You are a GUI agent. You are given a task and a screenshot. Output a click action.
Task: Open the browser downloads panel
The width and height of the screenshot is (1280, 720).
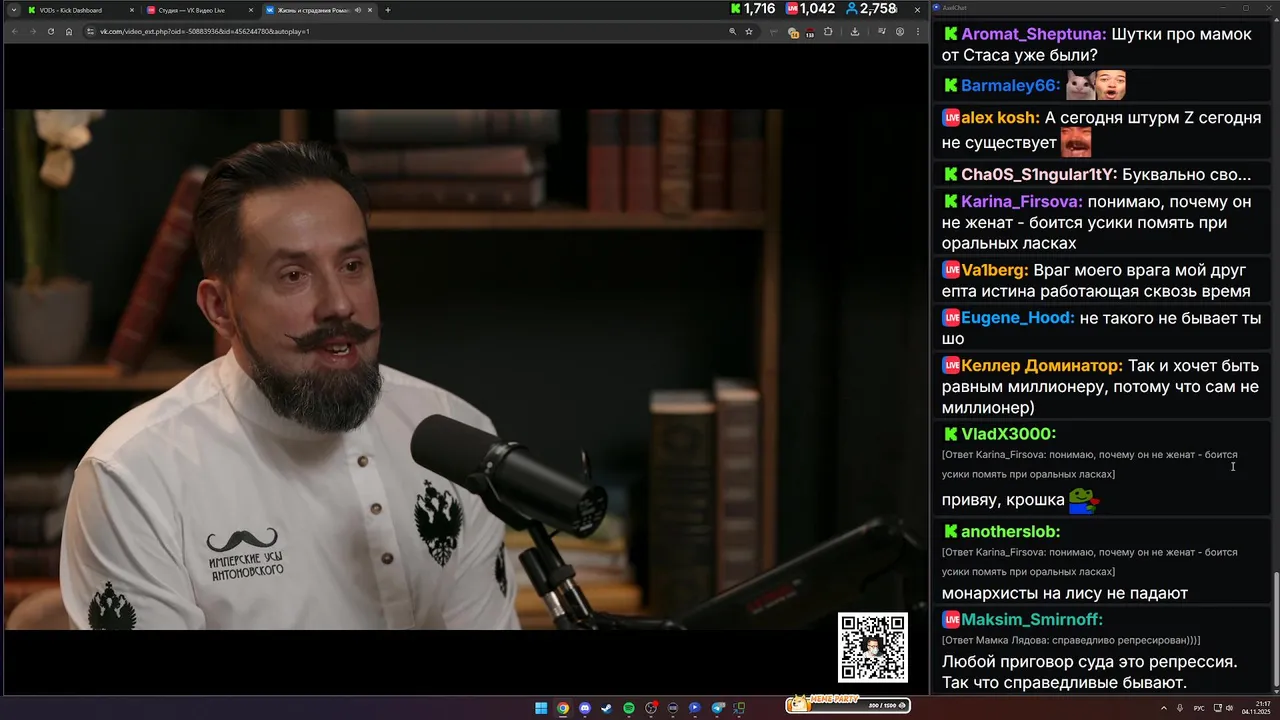pyautogui.click(x=855, y=31)
